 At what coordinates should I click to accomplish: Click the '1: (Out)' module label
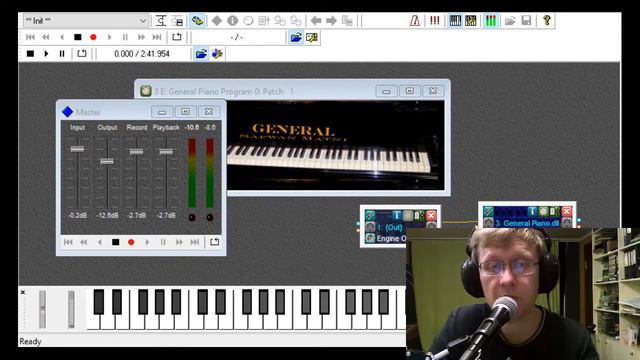click(390, 227)
